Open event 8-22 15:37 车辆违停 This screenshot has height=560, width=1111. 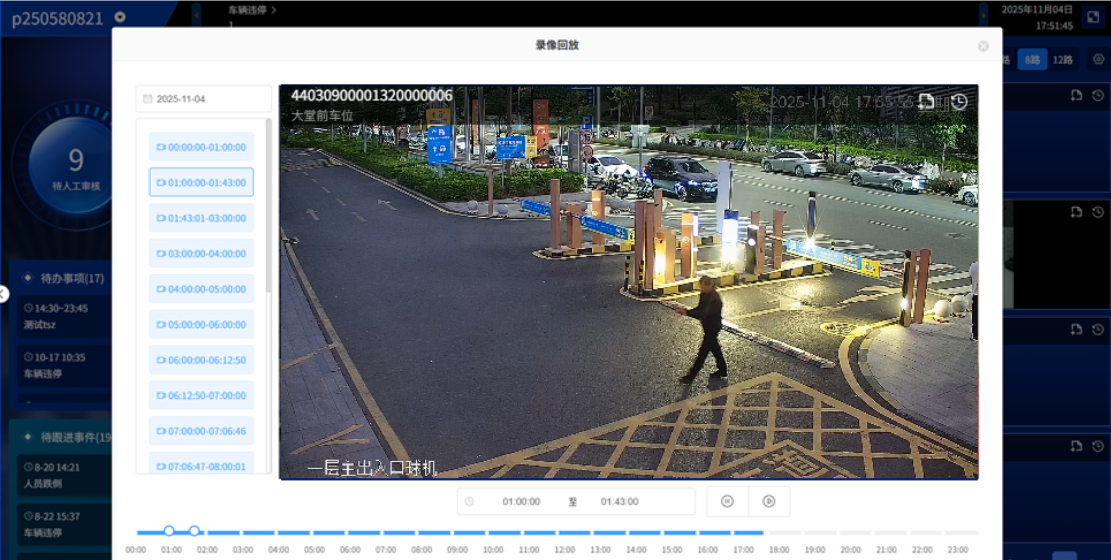click(64, 524)
